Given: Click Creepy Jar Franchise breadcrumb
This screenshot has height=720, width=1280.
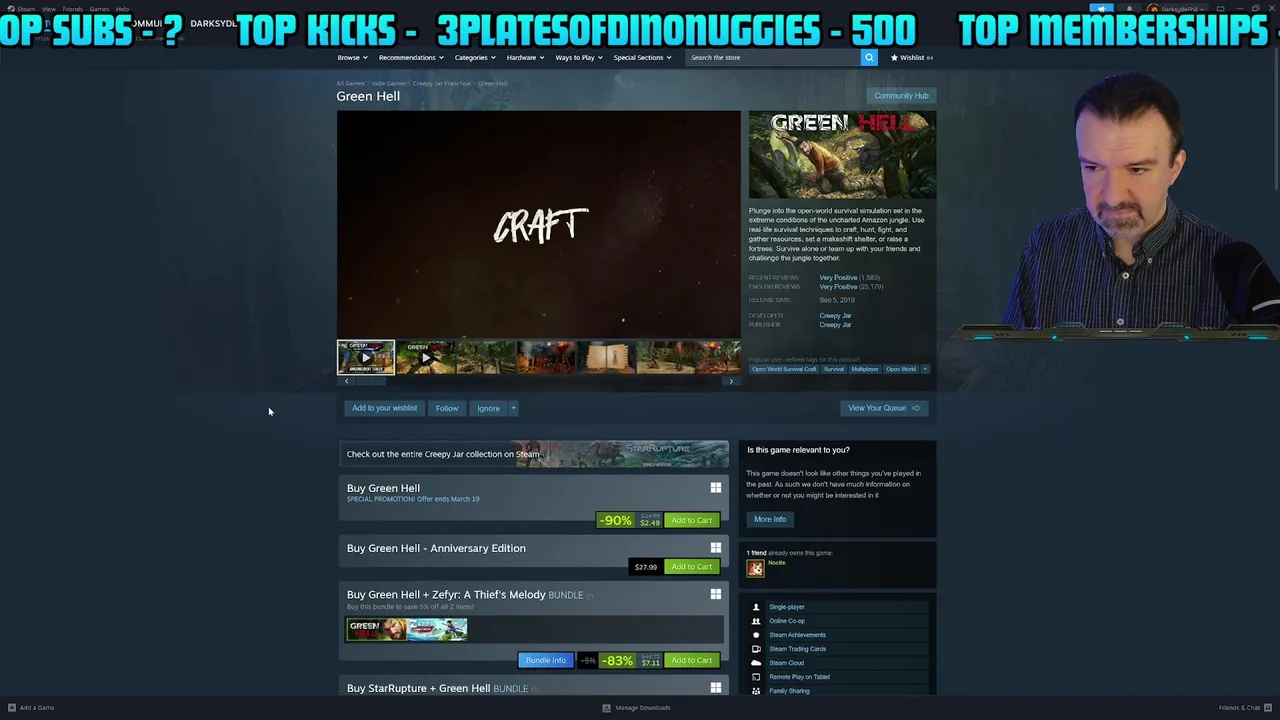Looking at the screenshot, I should pyautogui.click(x=442, y=83).
